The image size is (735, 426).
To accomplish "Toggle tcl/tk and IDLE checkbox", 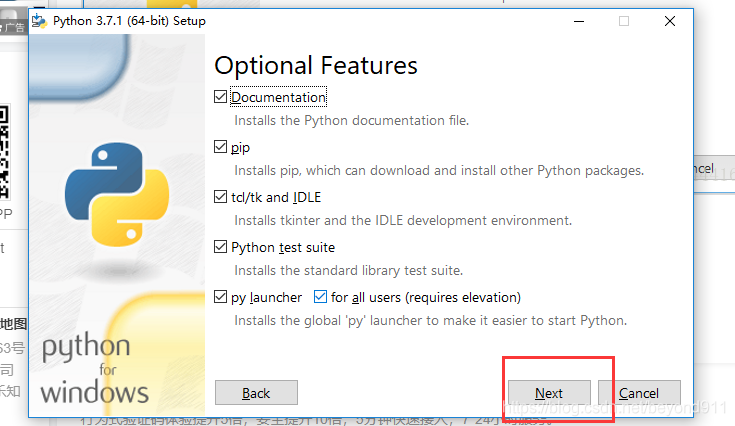I will click(x=220, y=197).
